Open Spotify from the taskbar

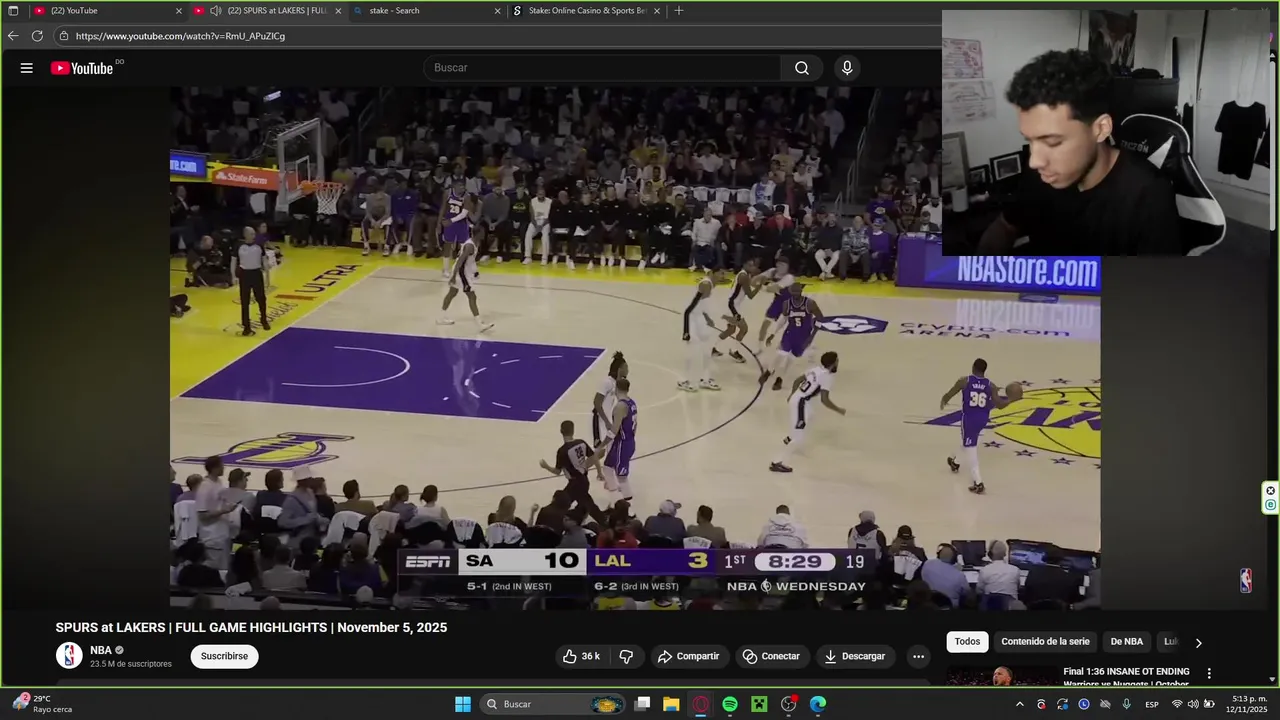(730, 704)
